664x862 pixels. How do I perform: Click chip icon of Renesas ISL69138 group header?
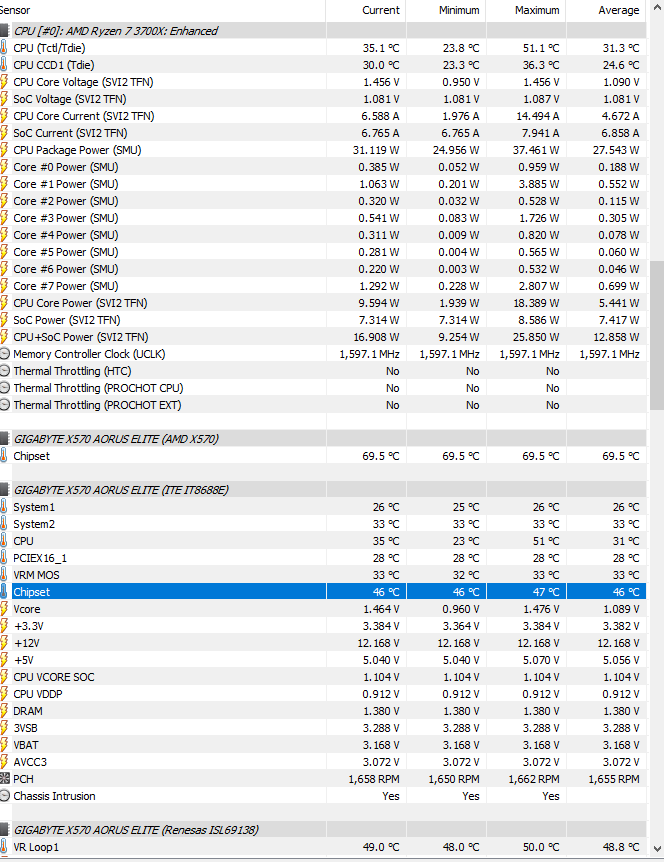[4, 830]
